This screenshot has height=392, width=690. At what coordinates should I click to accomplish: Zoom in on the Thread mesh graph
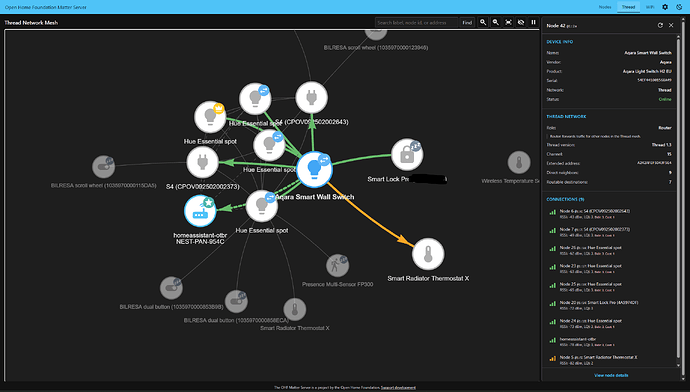pyautogui.click(x=483, y=22)
